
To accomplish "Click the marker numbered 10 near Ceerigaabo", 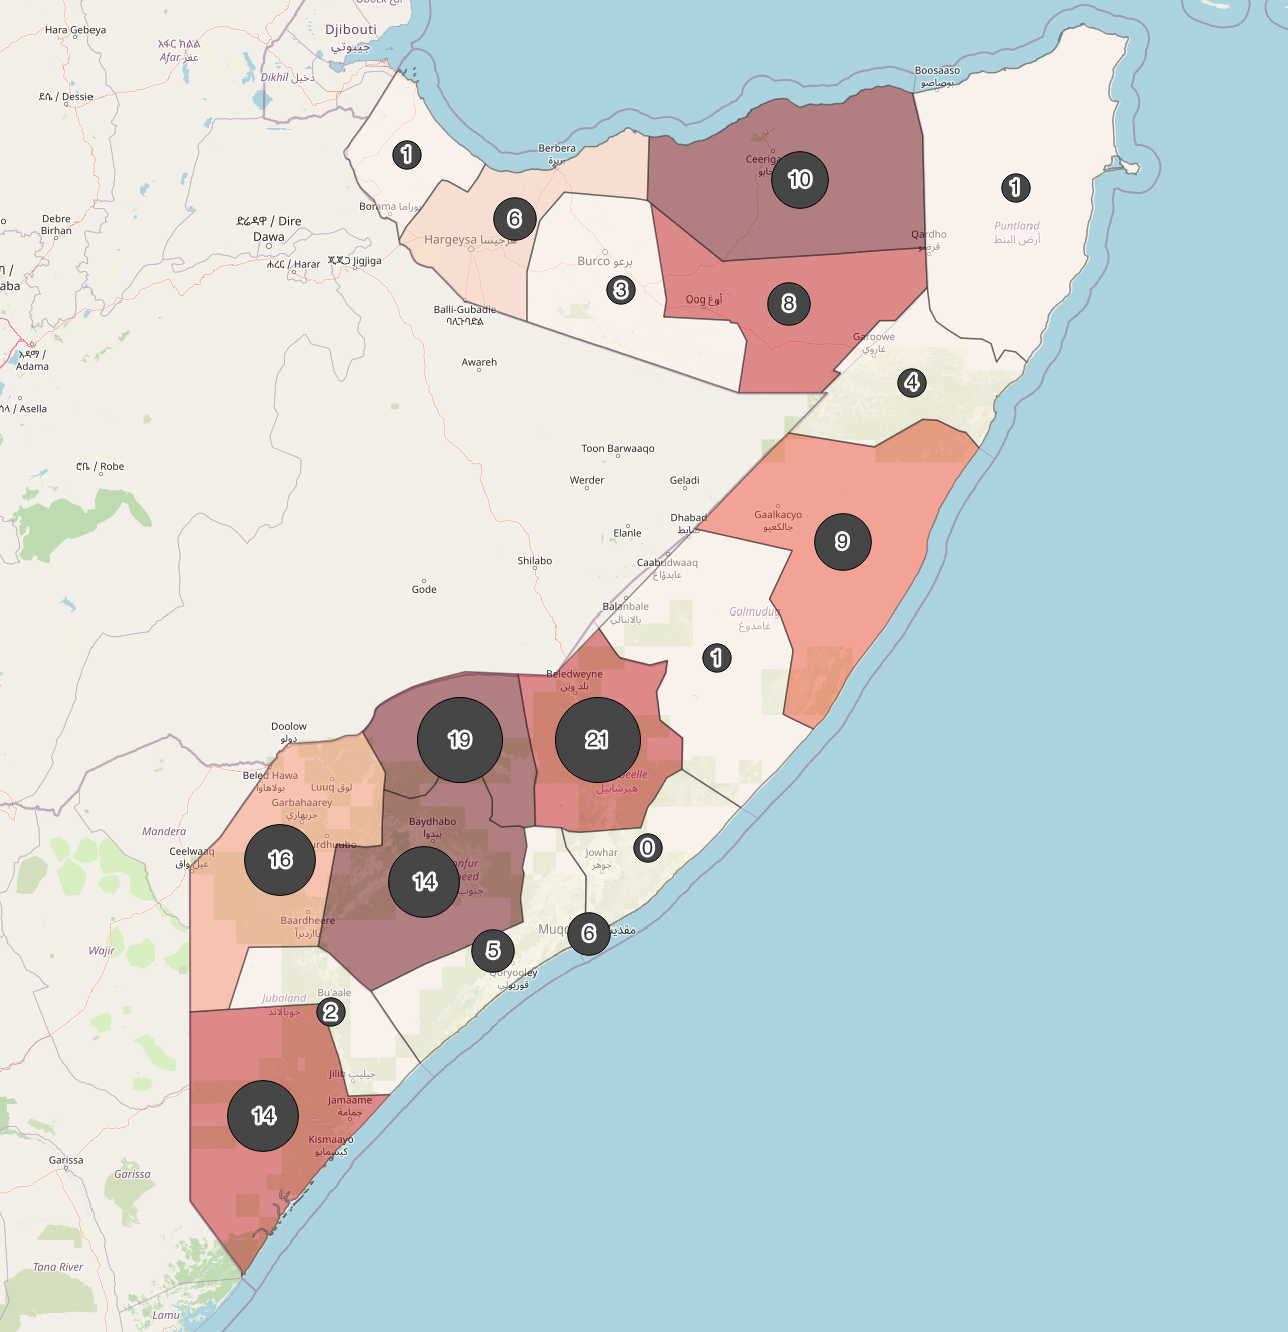I will coord(800,180).
